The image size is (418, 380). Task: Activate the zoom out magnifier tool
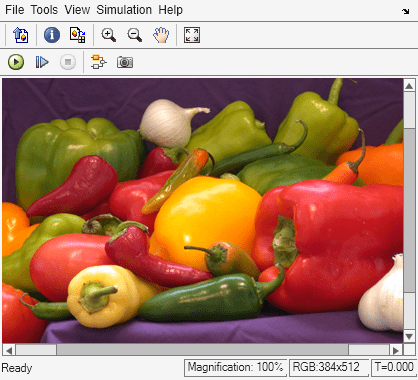pyautogui.click(x=135, y=35)
